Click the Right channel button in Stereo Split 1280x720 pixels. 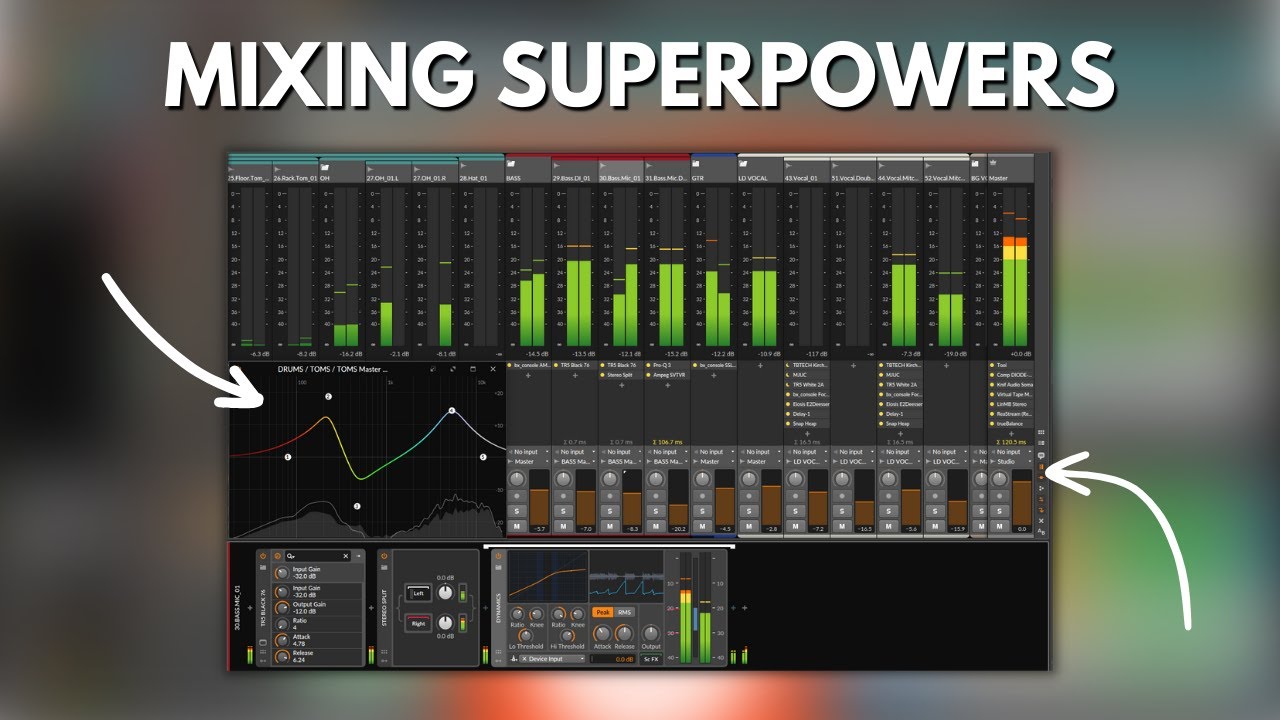tap(418, 623)
